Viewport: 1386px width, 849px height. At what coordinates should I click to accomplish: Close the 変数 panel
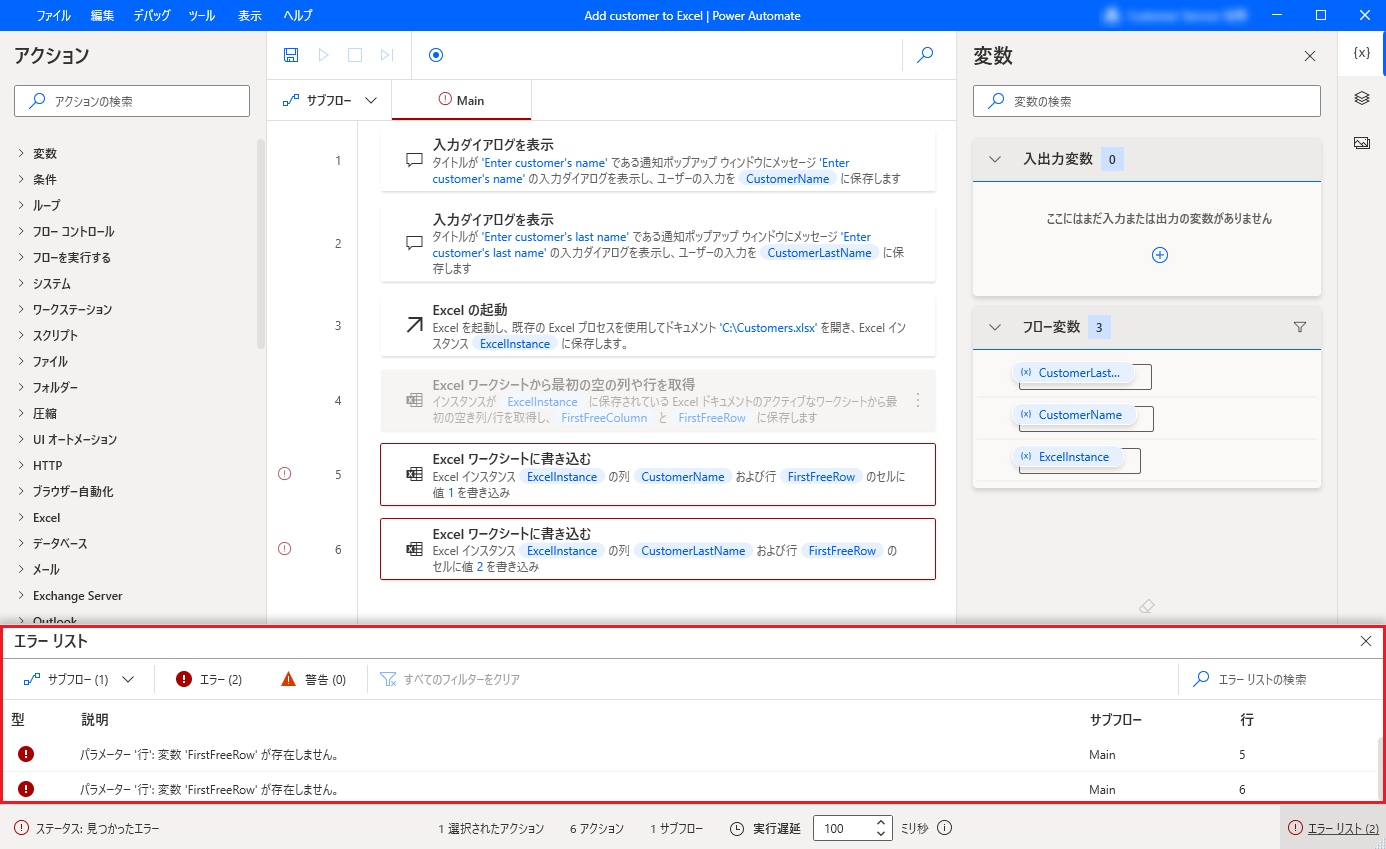[x=1310, y=56]
